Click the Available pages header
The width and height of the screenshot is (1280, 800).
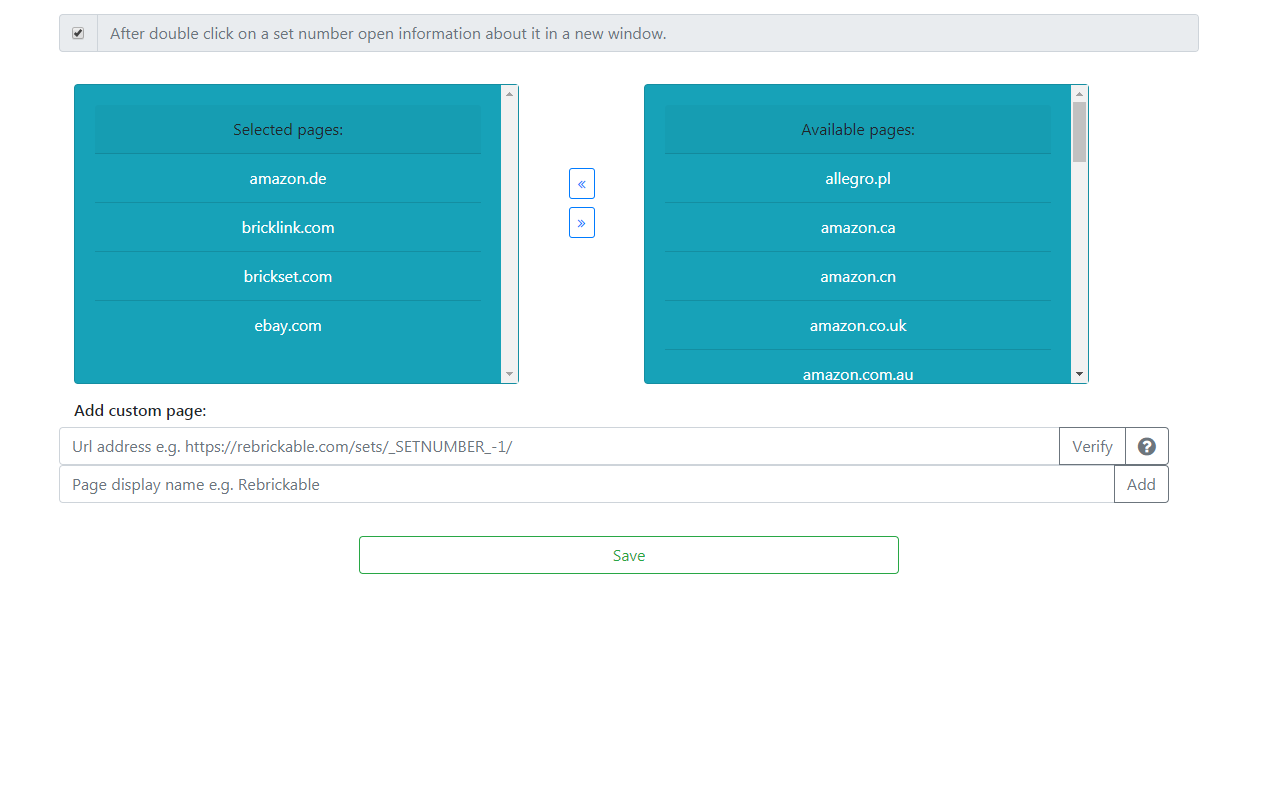click(858, 130)
